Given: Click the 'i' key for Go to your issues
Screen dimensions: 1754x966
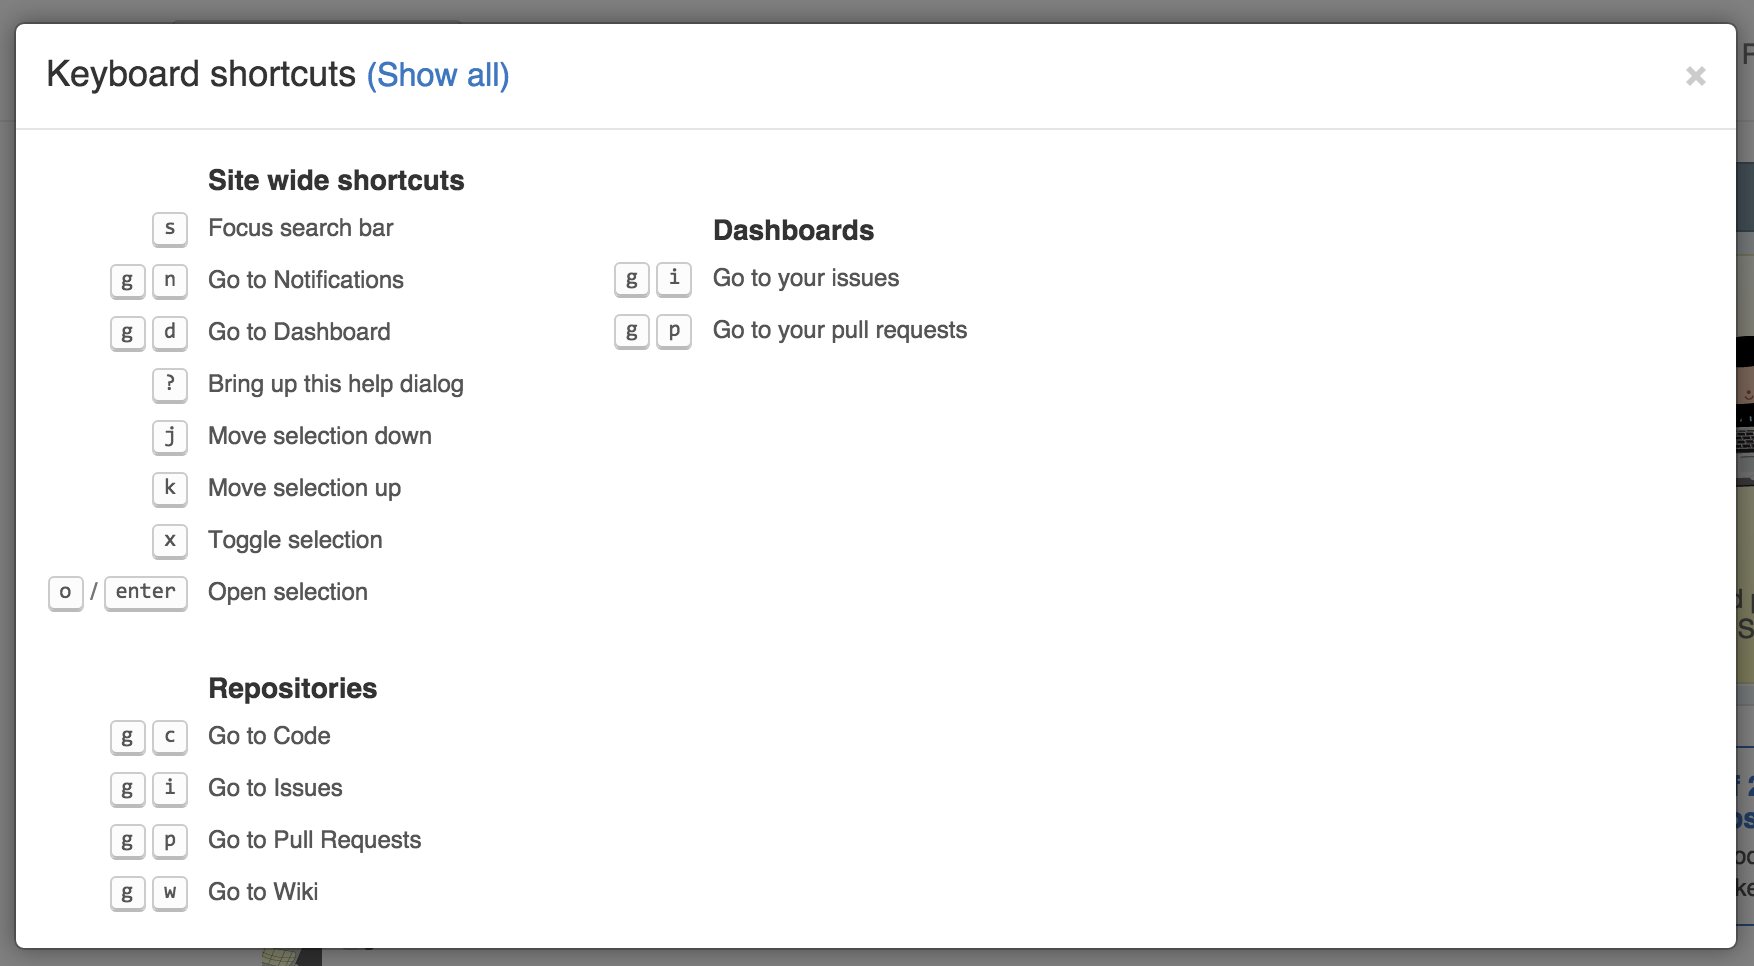Looking at the screenshot, I should point(674,279).
